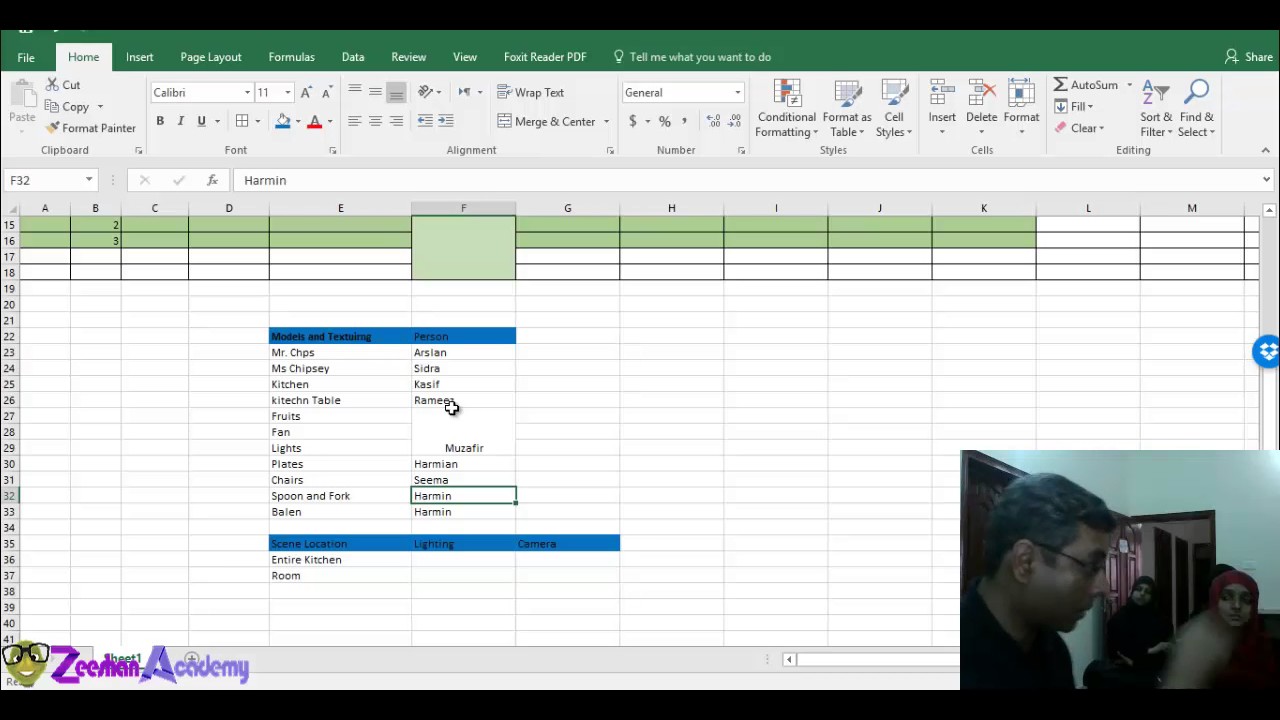Open the fill color dropdown arrow
Viewport: 1280px width, 720px height.
pos(298,122)
